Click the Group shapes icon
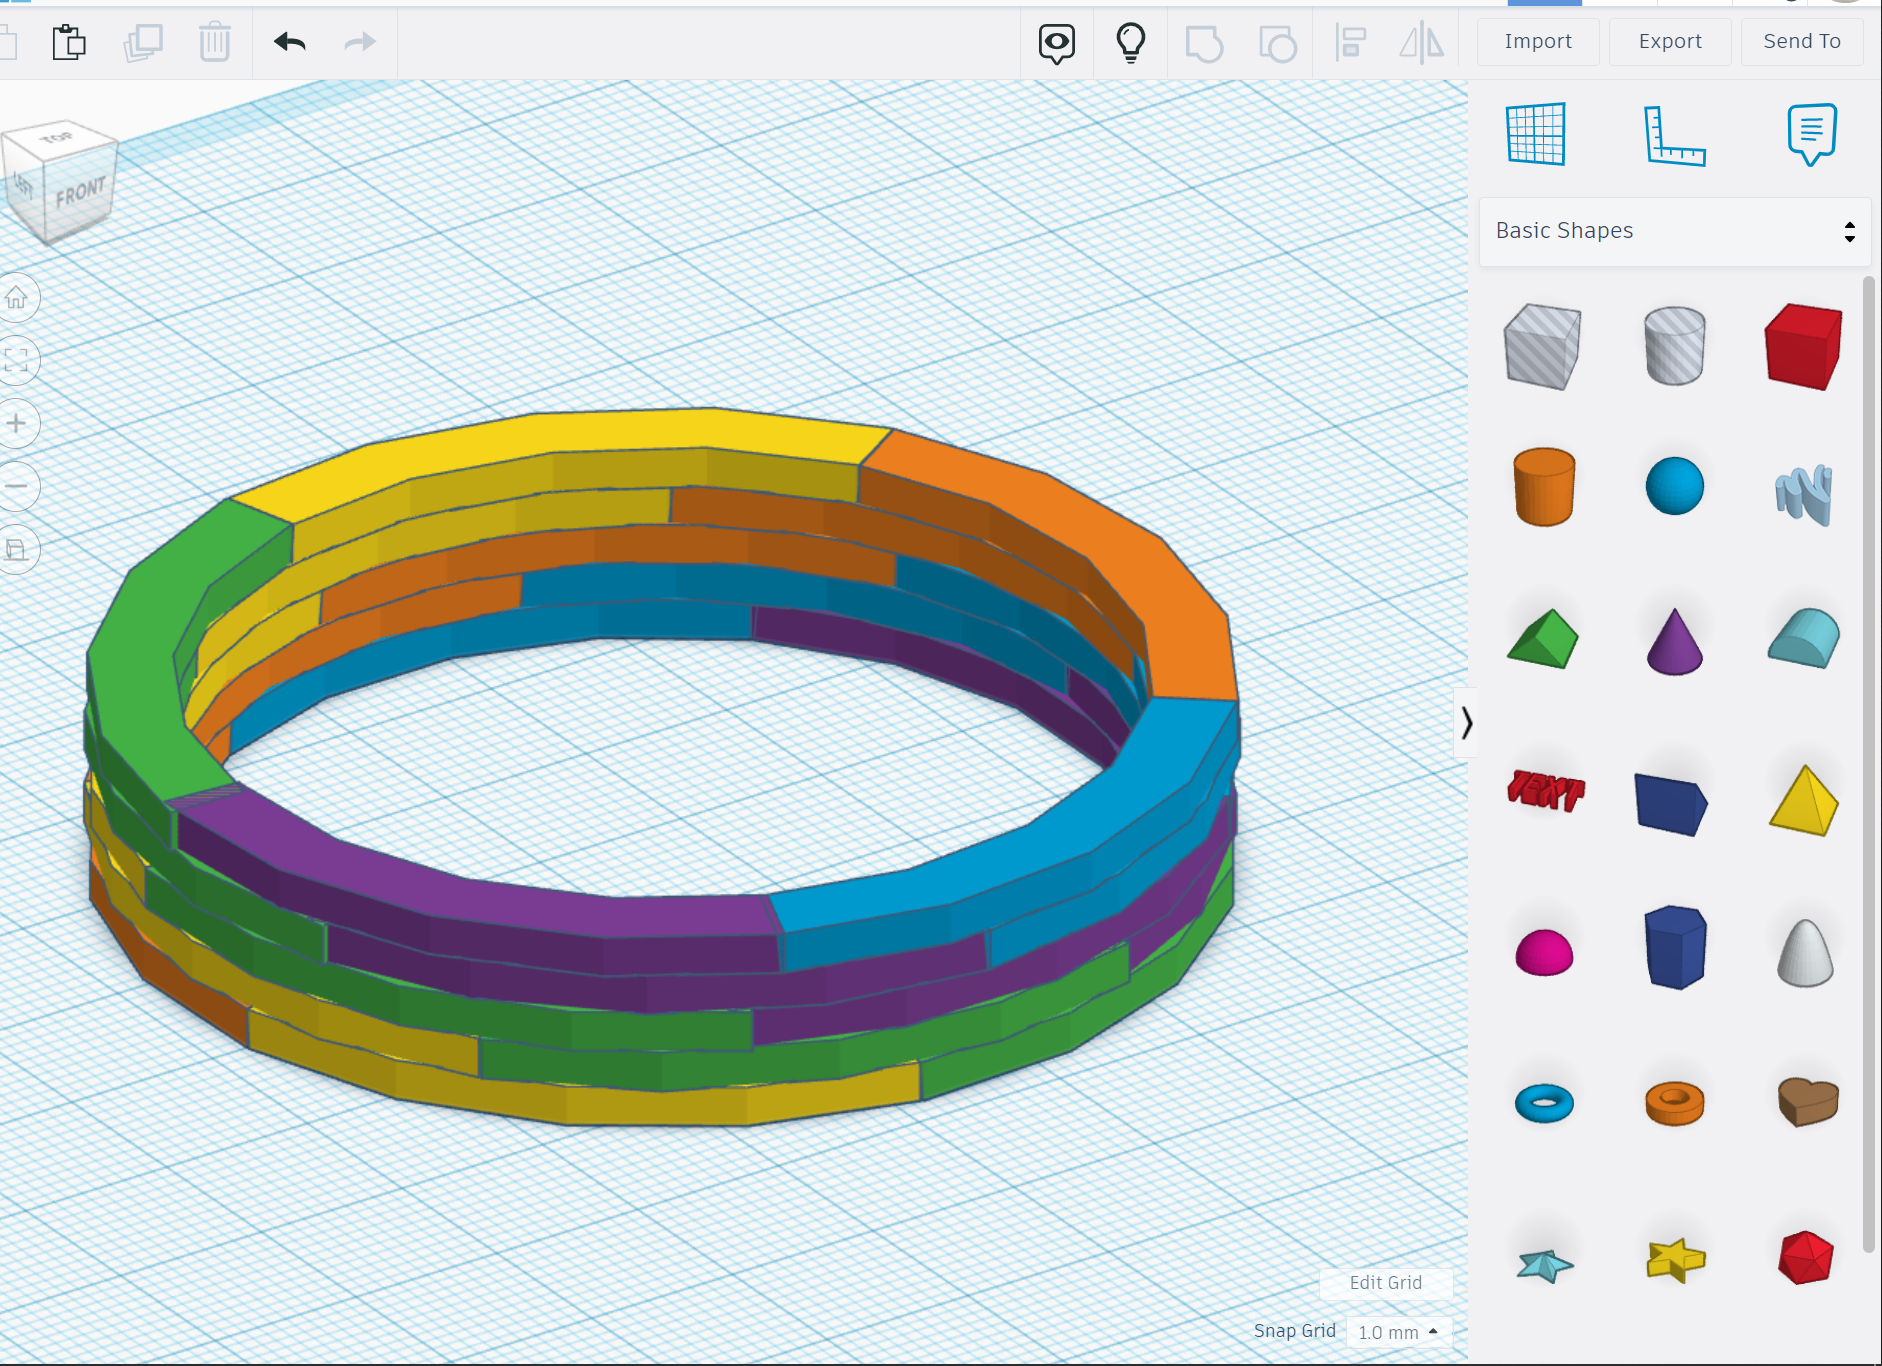 1204,44
